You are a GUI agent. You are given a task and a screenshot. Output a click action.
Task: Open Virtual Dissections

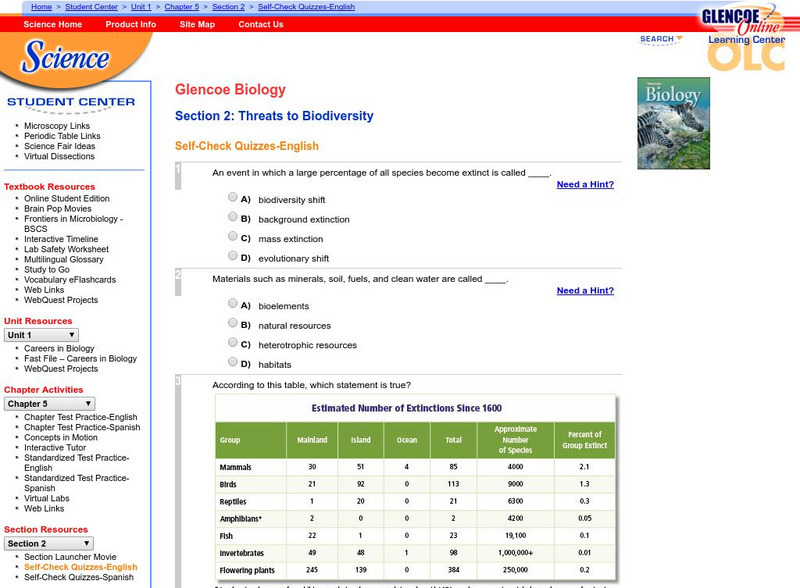tap(59, 156)
